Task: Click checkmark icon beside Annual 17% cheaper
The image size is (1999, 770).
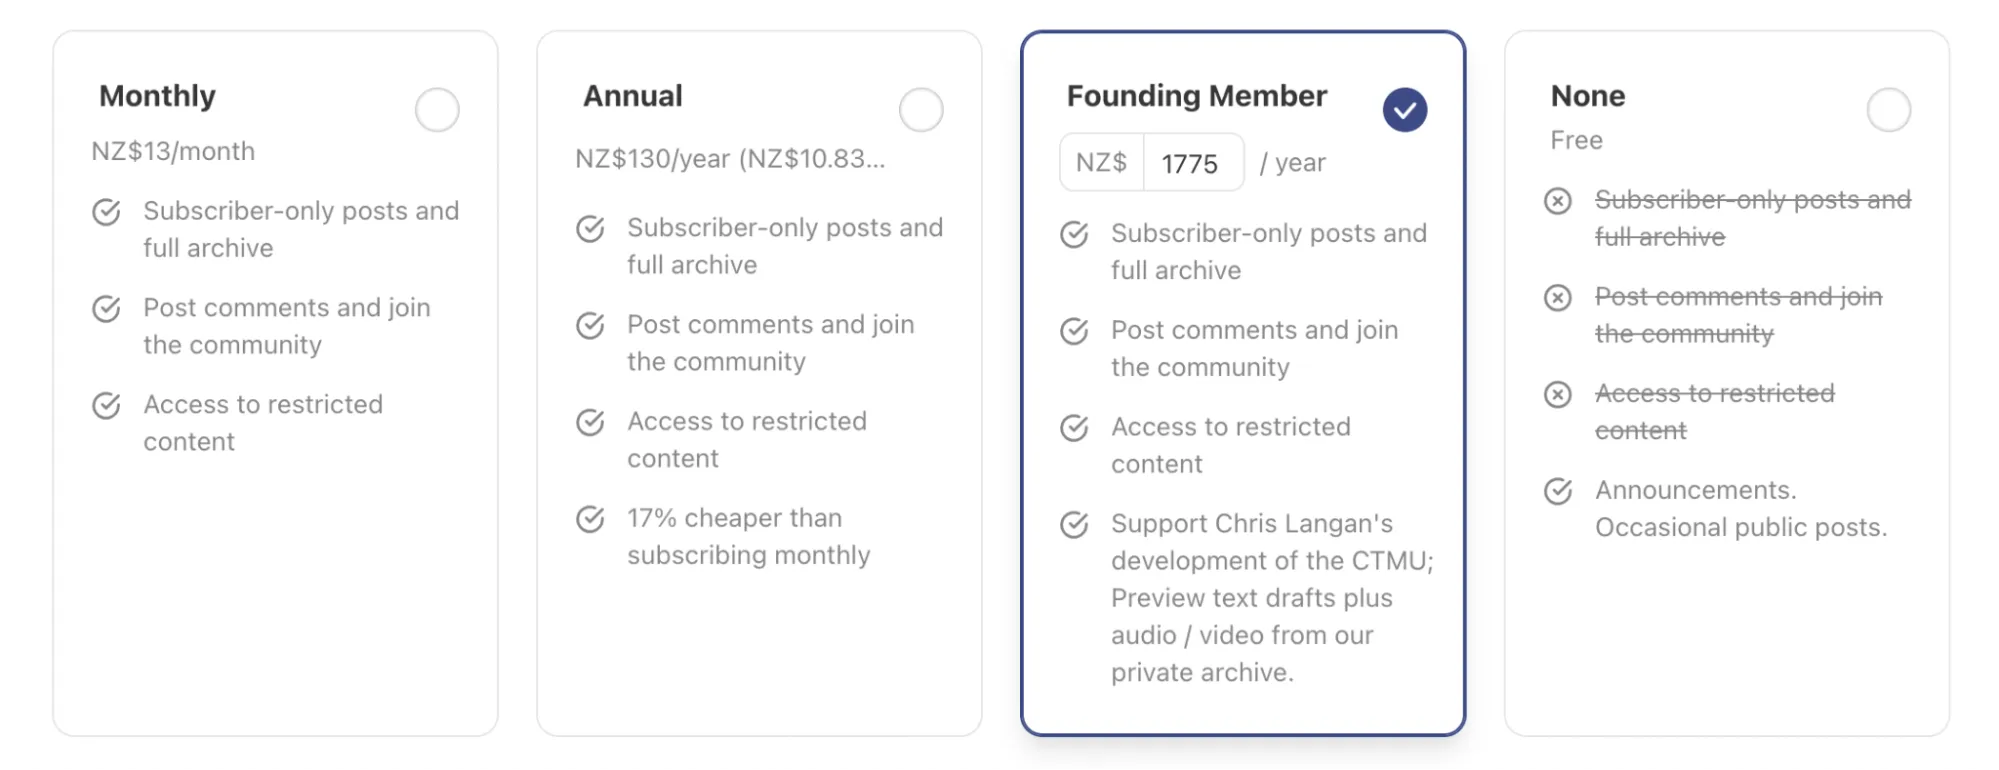Action: (590, 519)
